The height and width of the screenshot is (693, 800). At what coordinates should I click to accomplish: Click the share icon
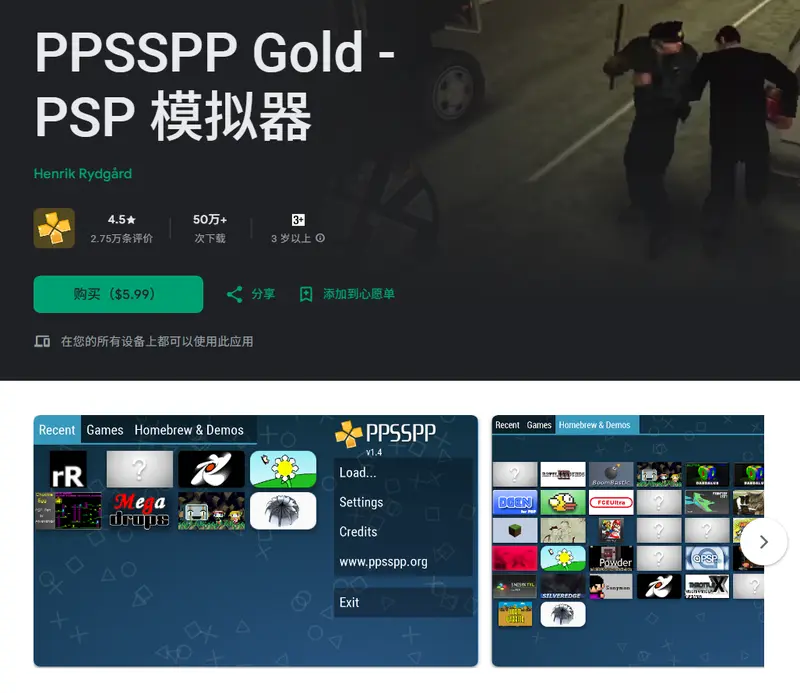tap(234, 294)
